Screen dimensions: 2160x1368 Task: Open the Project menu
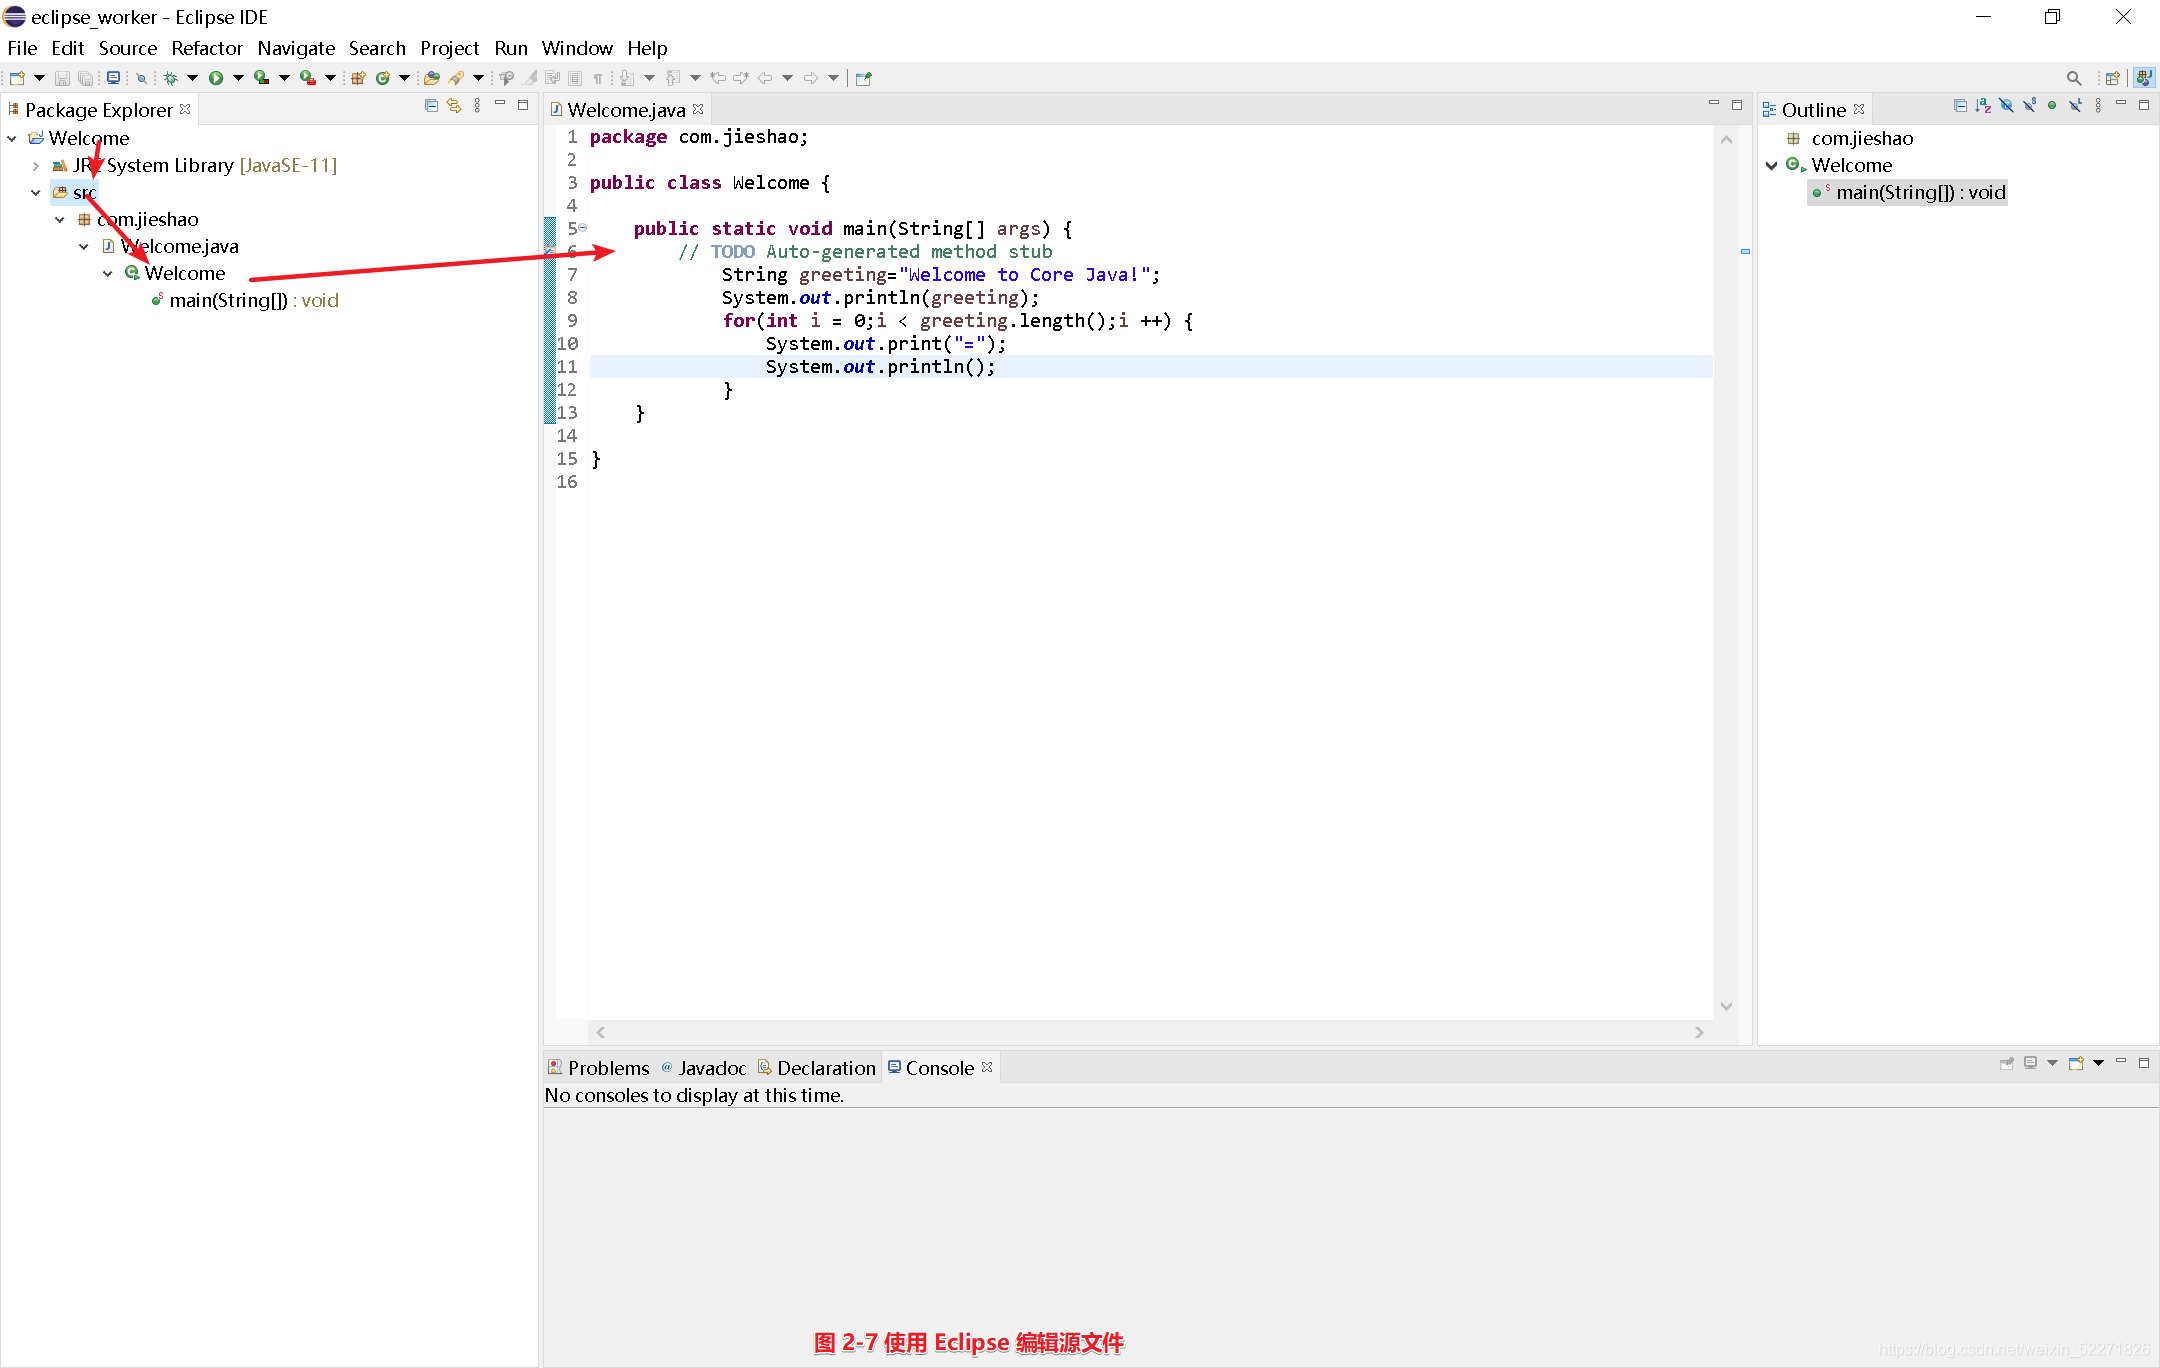449,48
